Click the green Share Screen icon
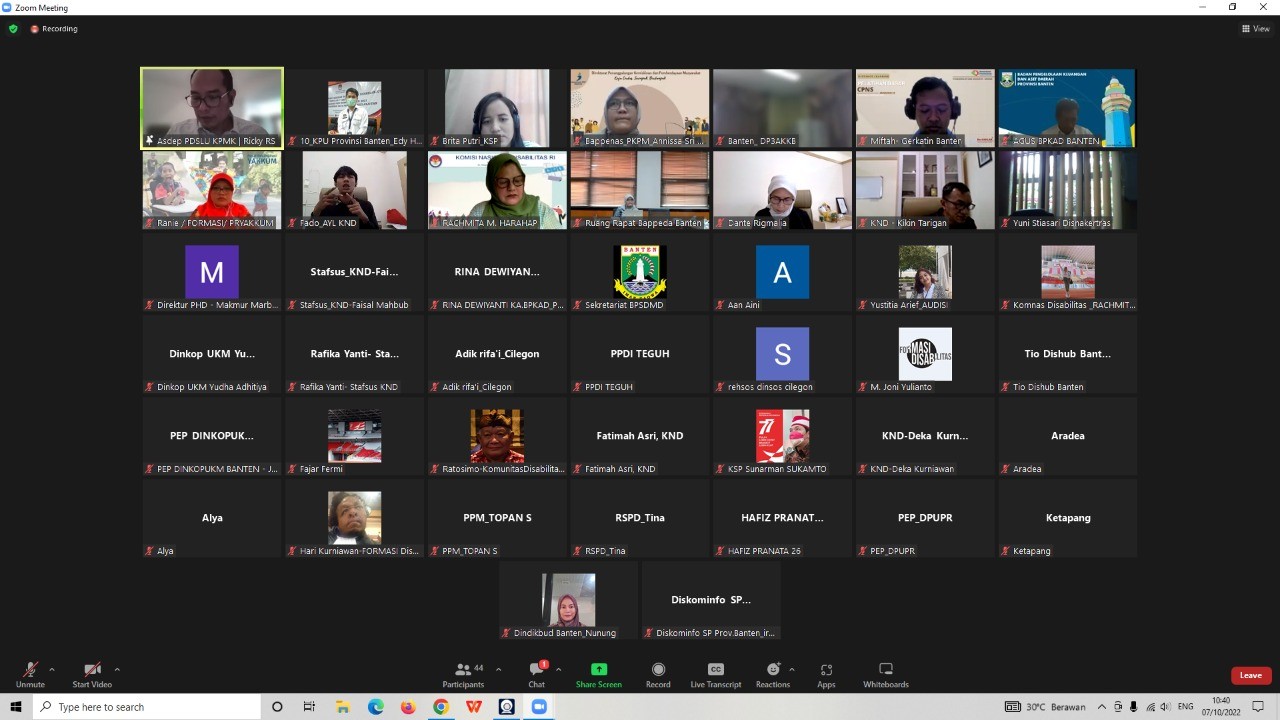This screenshot has width=1280, height=720. pos(598,670)
